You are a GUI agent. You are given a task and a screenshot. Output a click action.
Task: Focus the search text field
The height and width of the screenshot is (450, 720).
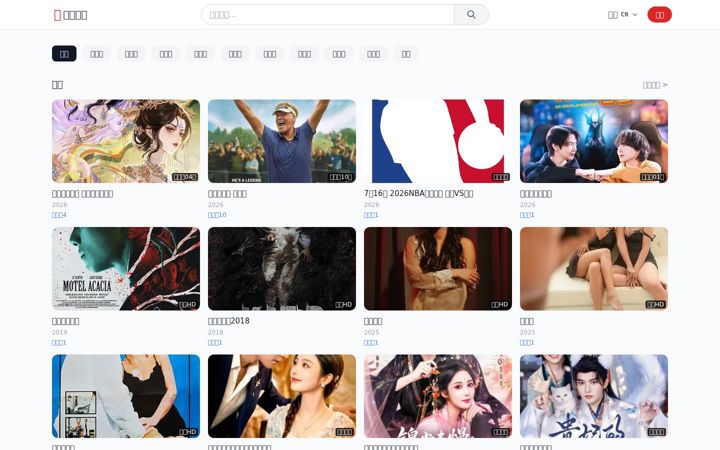pos(328,15)
